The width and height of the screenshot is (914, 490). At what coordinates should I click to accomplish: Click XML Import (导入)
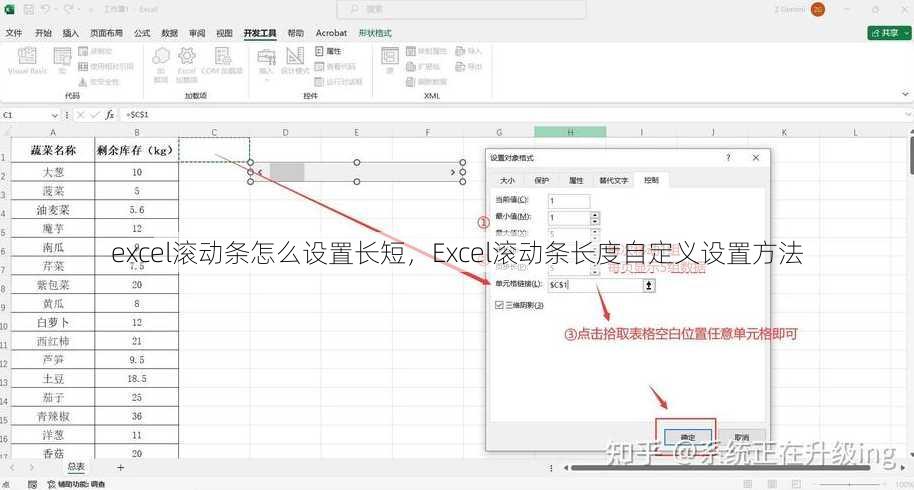[469, 51]
